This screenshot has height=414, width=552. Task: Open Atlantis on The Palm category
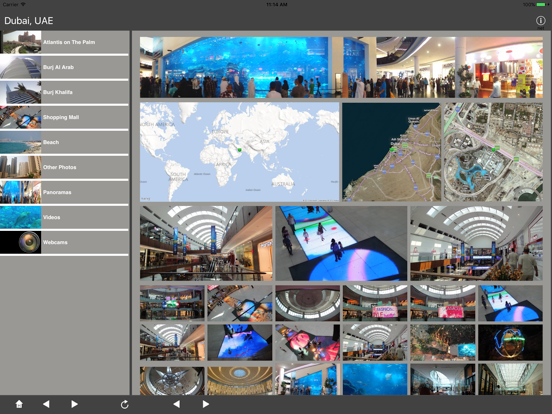coord(64,42)
